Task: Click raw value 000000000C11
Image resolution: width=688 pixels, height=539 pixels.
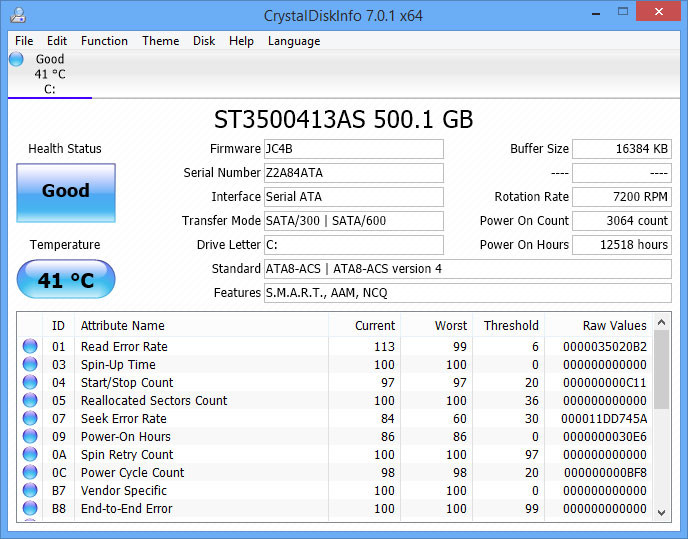Action: [605, 382]
